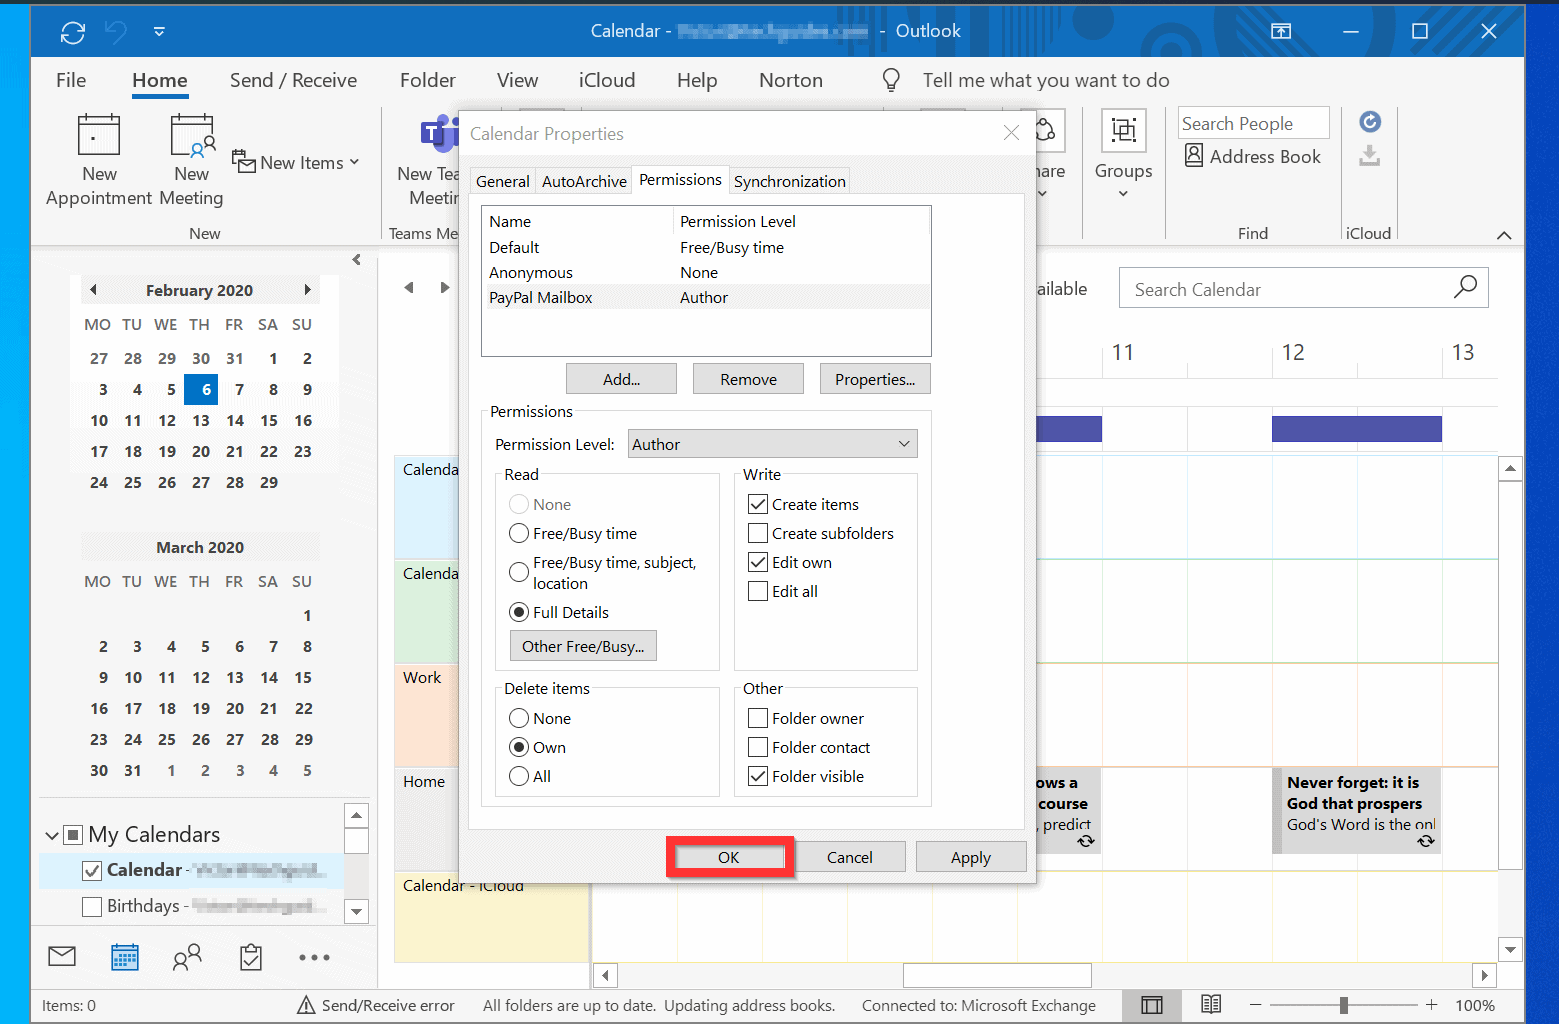Click the zoom out minus icon

(x=1256, y=1004)
